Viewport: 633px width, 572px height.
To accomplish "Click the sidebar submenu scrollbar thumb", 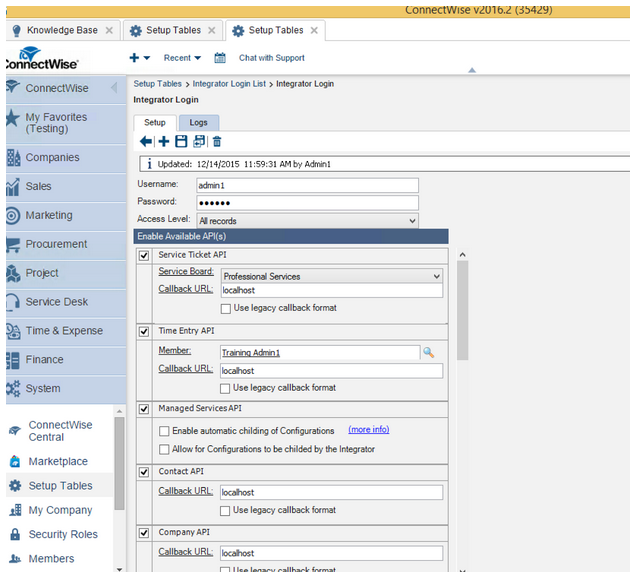I will tap(119, 463).
